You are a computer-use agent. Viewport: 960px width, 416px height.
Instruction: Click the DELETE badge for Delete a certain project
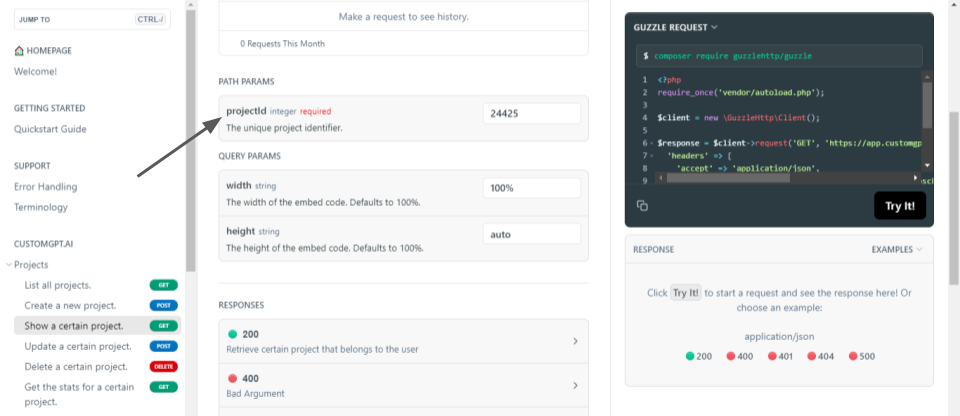click(164, 366)
